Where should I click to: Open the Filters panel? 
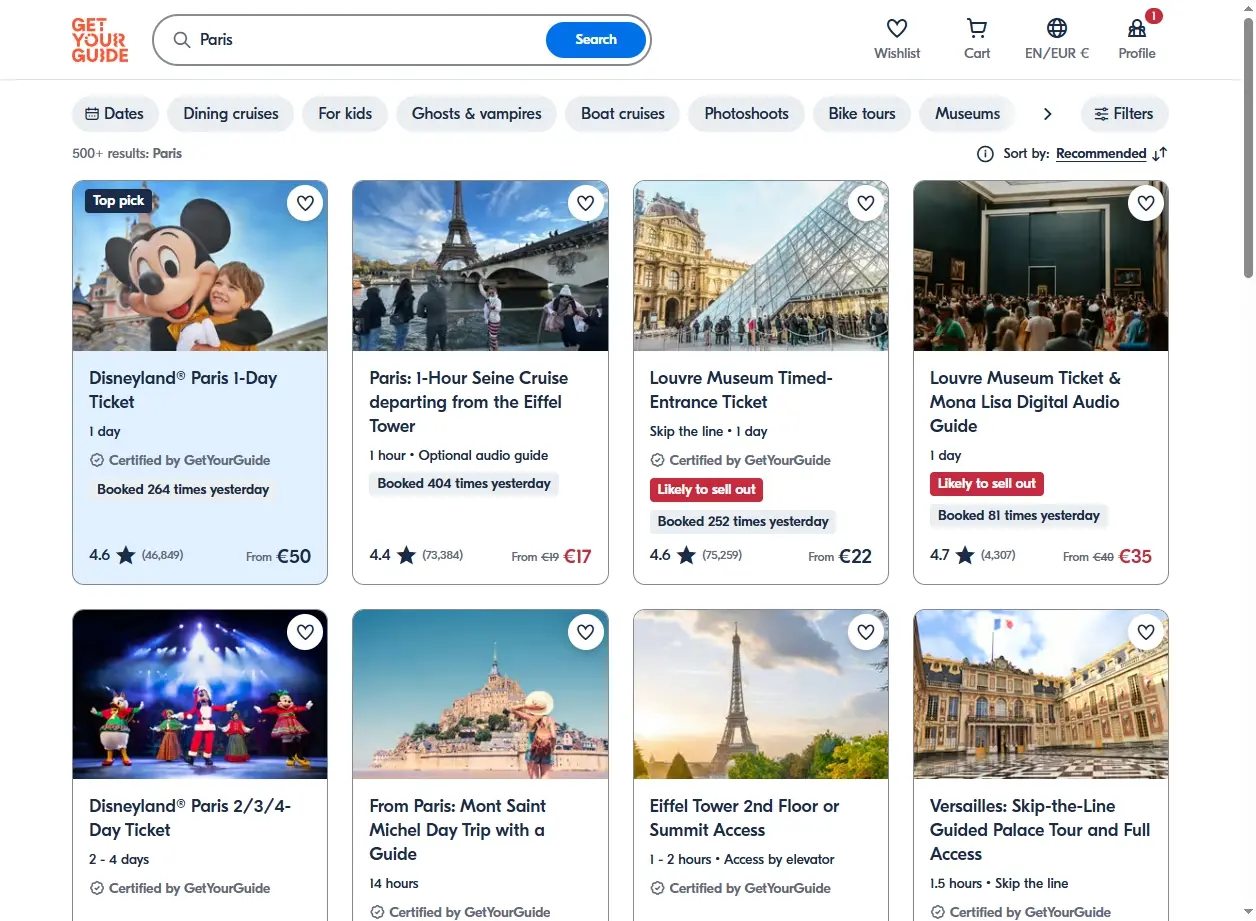point(1124,114)
